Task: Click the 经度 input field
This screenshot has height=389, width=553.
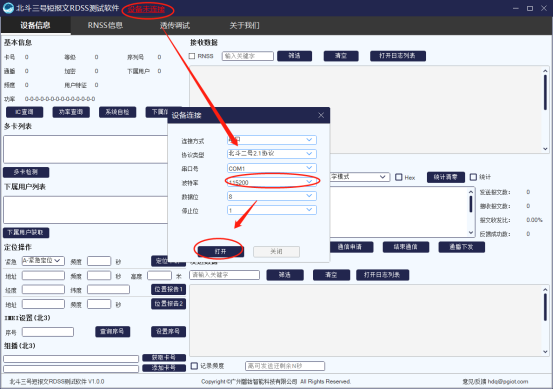Action: (x=43, y=290)
